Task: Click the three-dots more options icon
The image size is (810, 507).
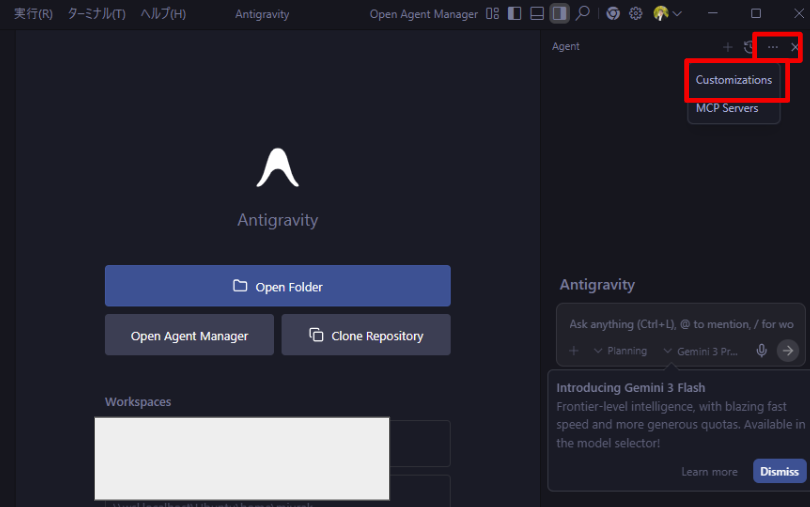Action: point(772,47)
